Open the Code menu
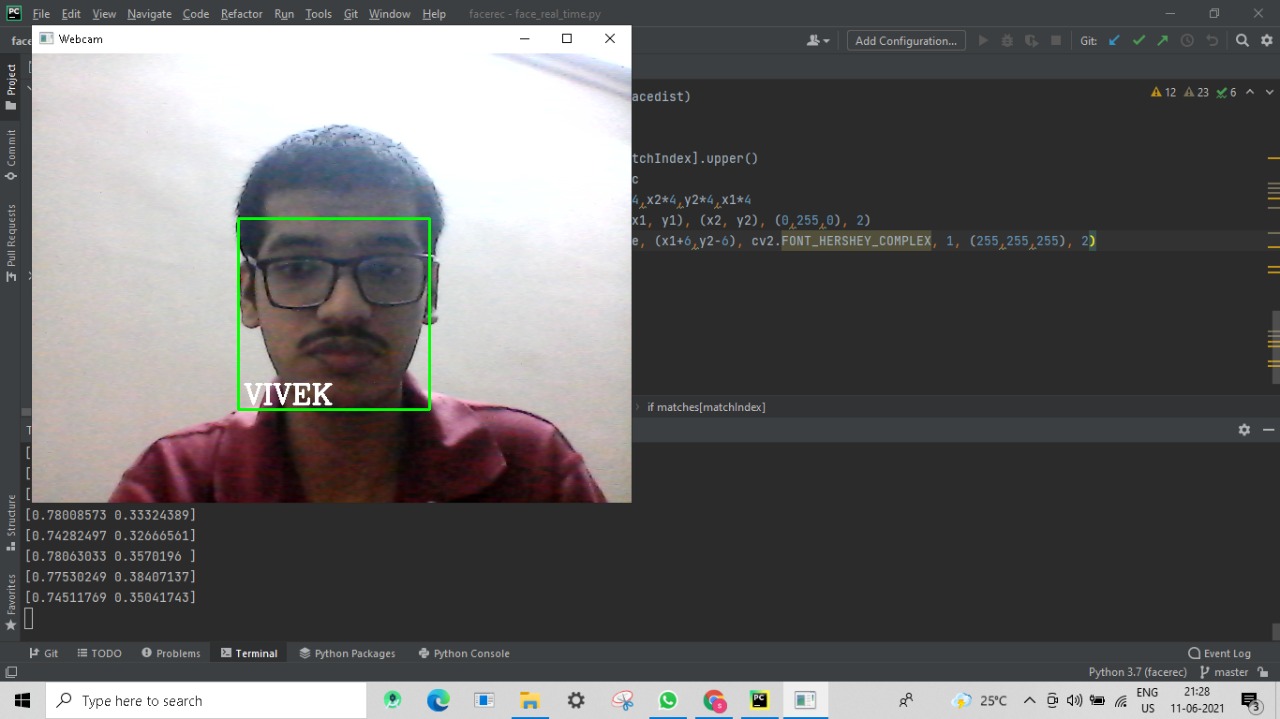Screen dimensions: 1280x719 coord(196,14)
